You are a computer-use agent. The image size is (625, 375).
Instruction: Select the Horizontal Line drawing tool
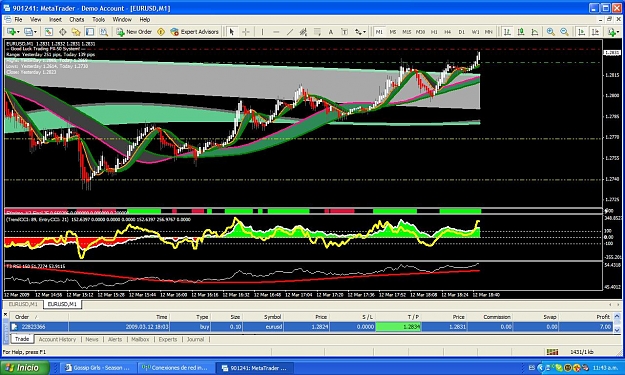[276, 32]
